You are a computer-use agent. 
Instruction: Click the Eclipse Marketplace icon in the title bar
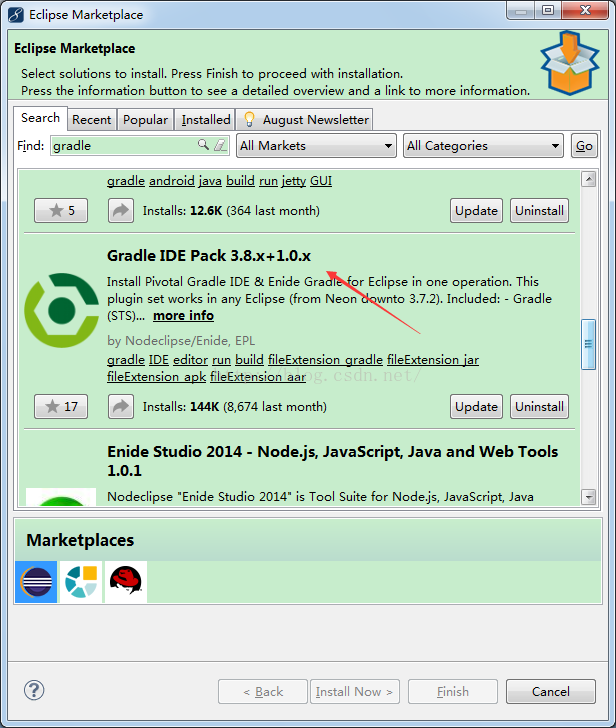click(15, 14)
